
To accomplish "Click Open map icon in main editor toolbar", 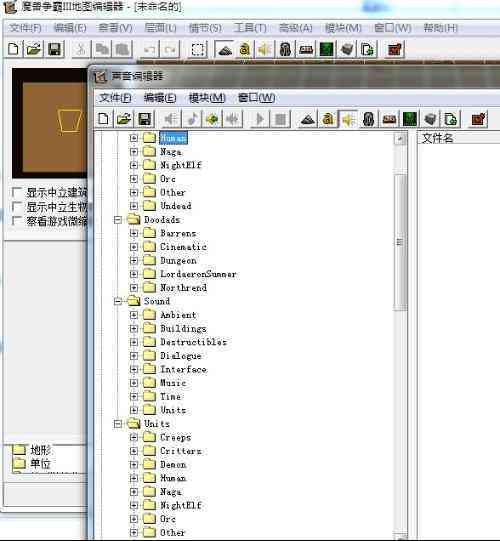I will pyautogui.click(x=33, y=49).
